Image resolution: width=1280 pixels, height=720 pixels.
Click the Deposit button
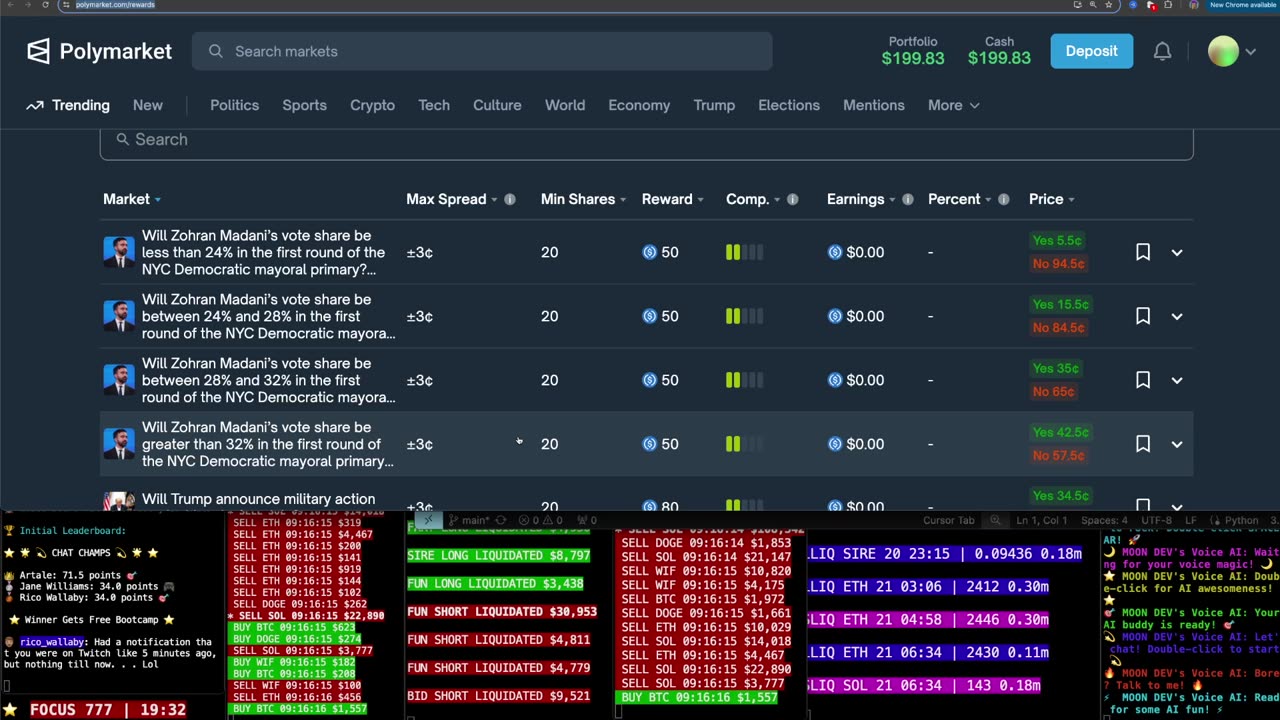[1091, 51]
